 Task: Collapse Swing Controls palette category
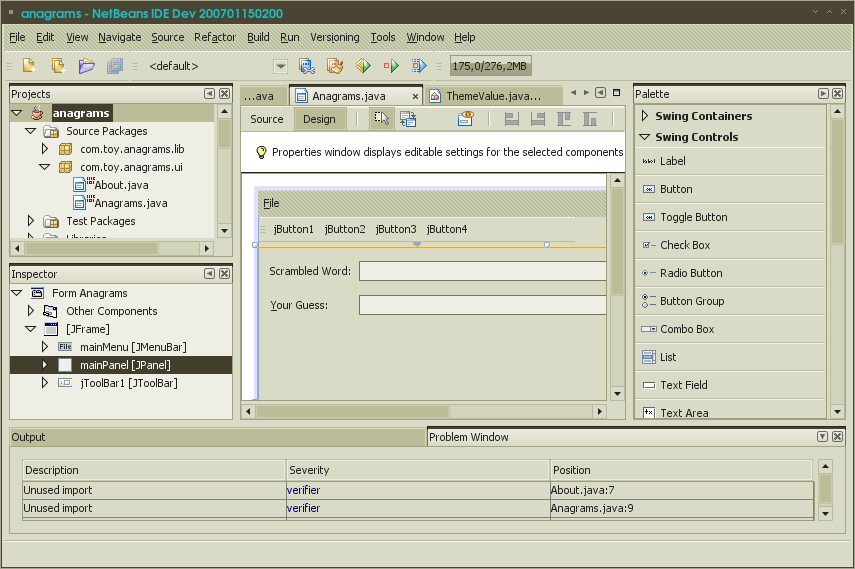(645, 137)
